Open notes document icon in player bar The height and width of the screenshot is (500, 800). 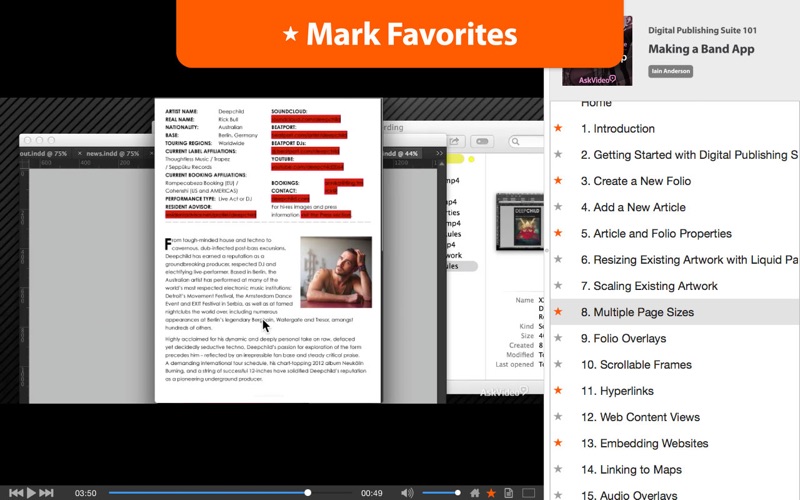(x=509, y=493)
